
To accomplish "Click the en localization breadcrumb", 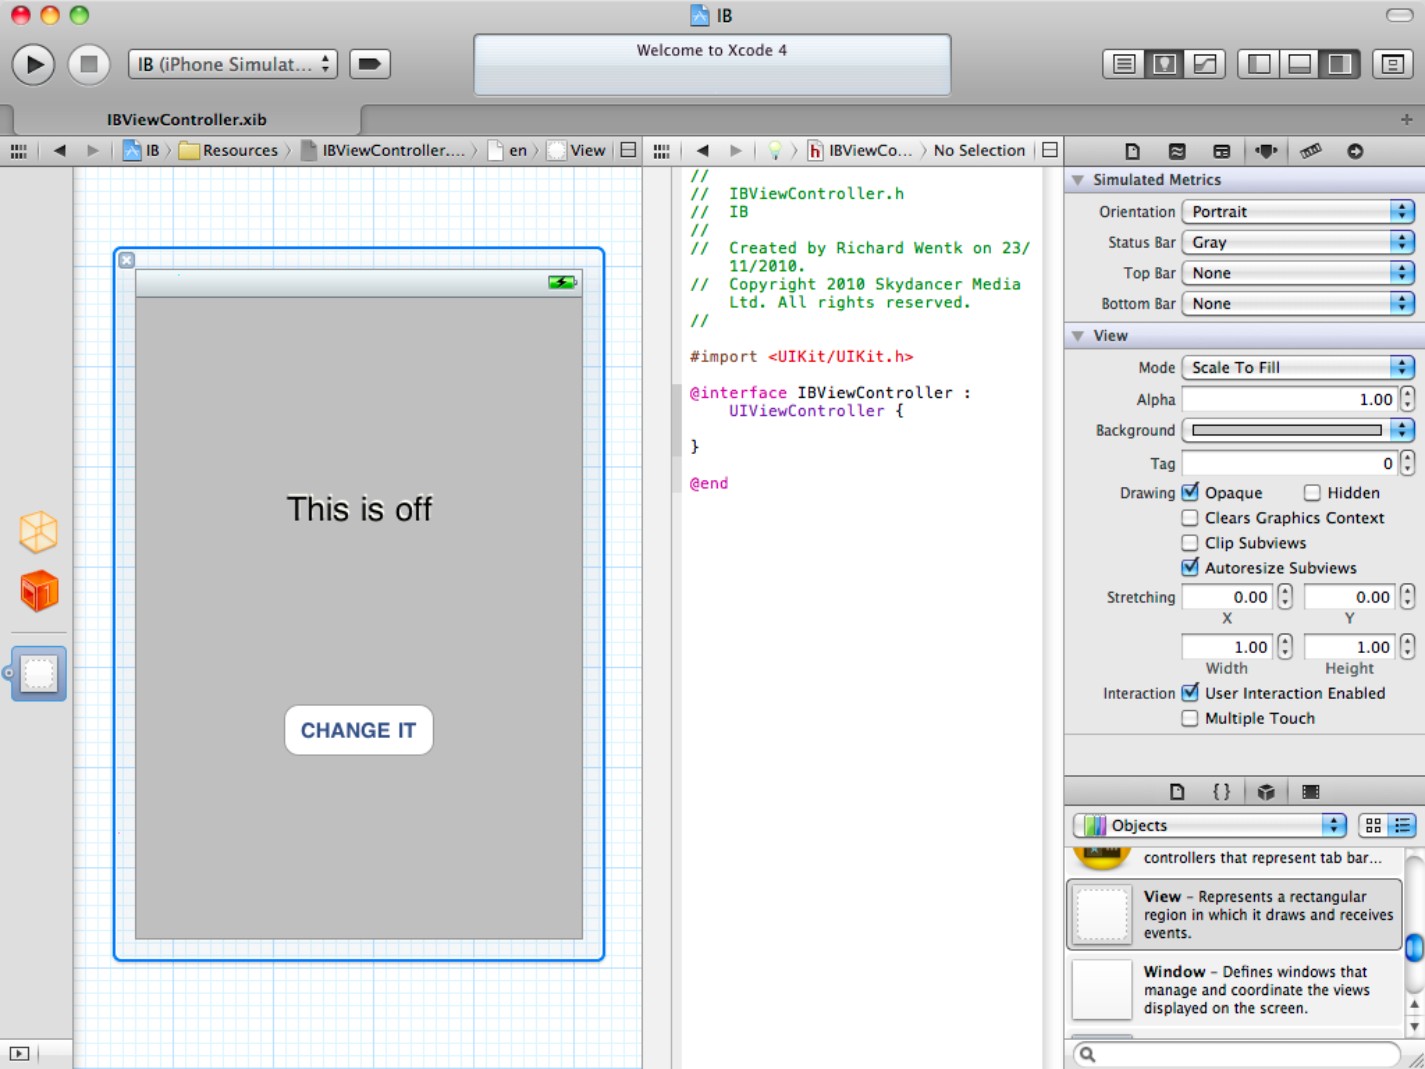I will click(508, 150).
